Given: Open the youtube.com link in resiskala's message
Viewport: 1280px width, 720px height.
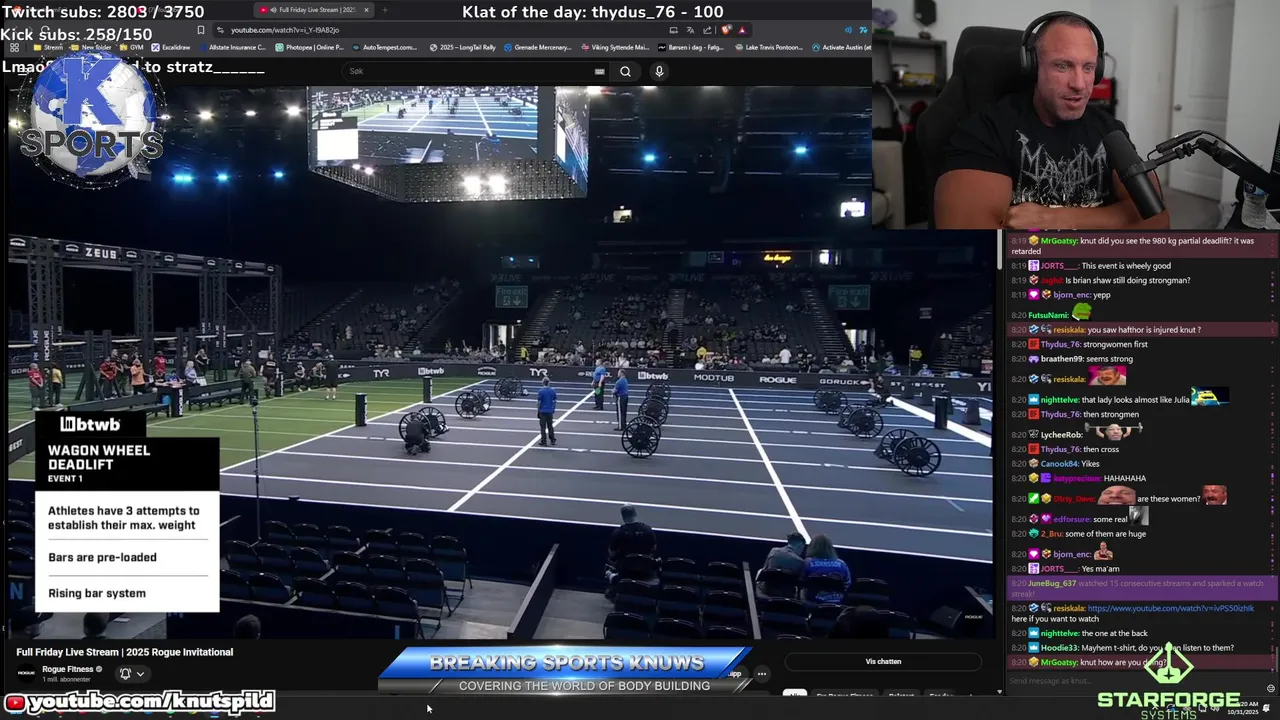Looking at the screenshot, I should pyautogui.click(x=1170, y=608).
